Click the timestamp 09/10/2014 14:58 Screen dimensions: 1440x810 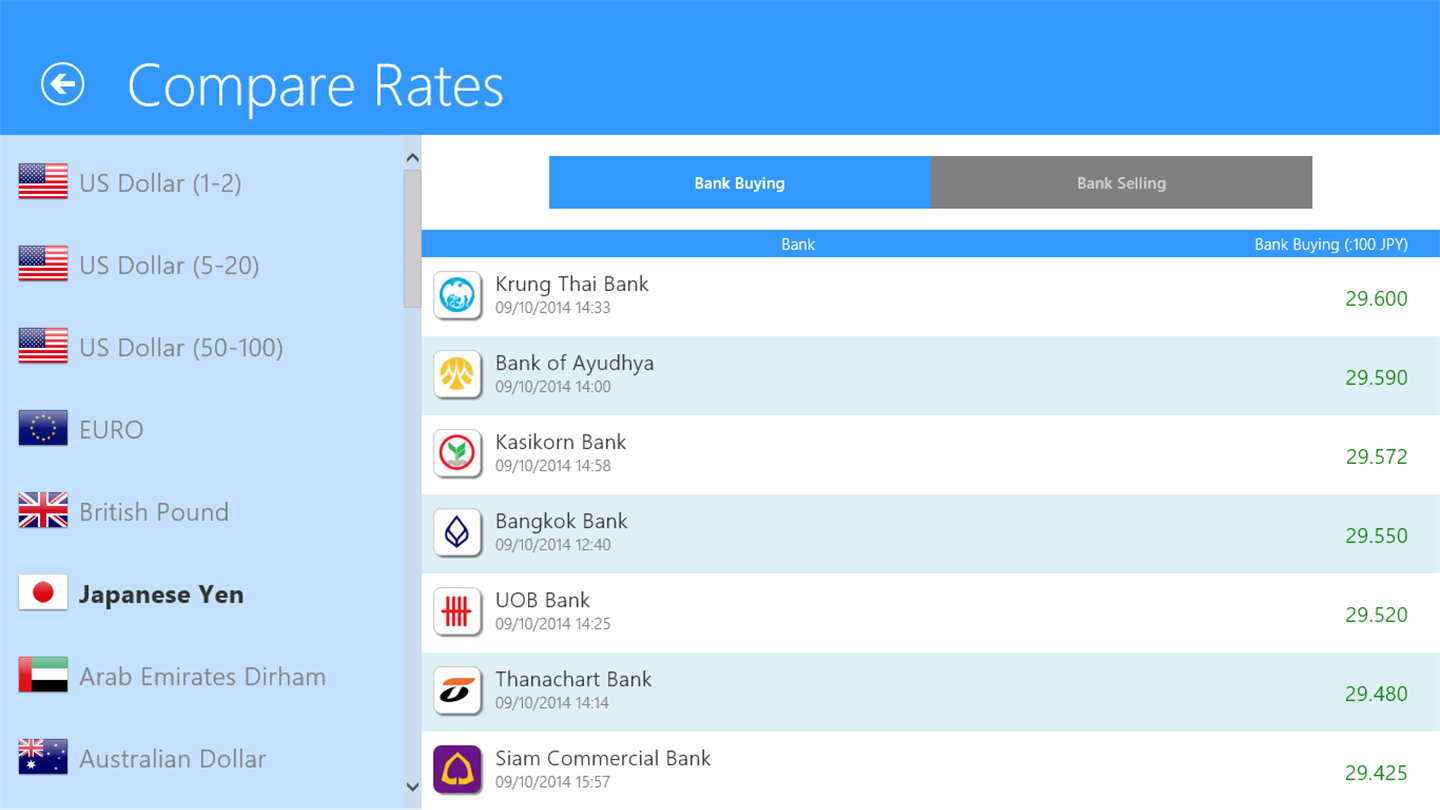(x=553, y=466)
